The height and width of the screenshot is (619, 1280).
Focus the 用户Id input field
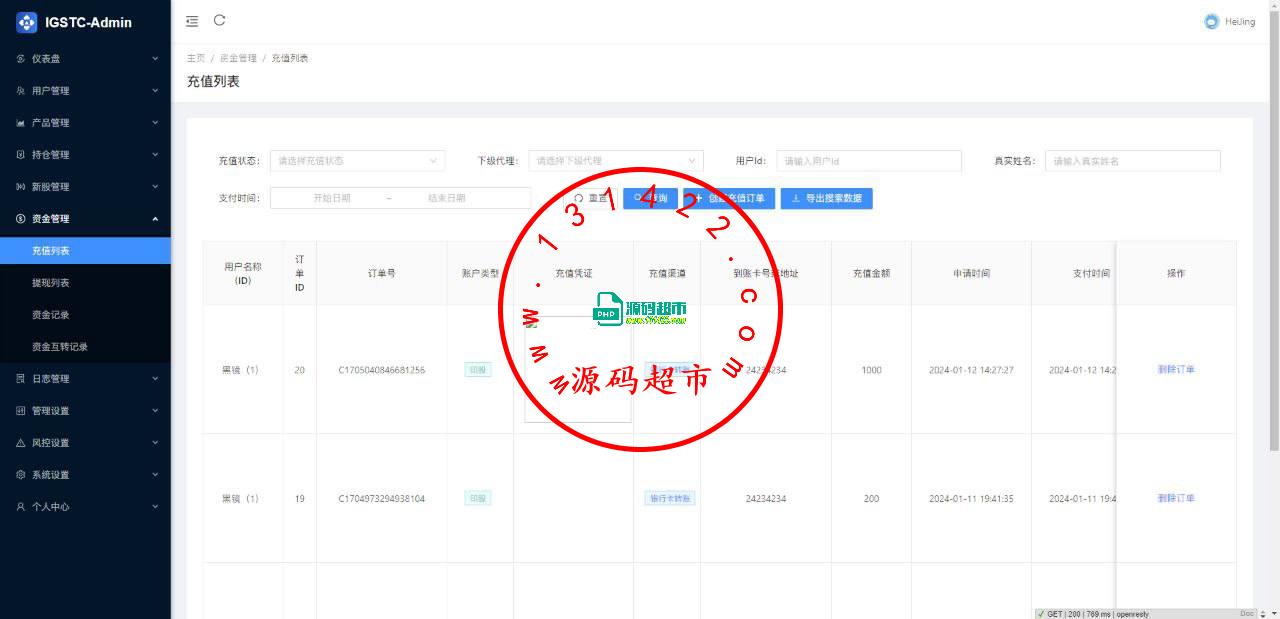click(x=869, y=161)
